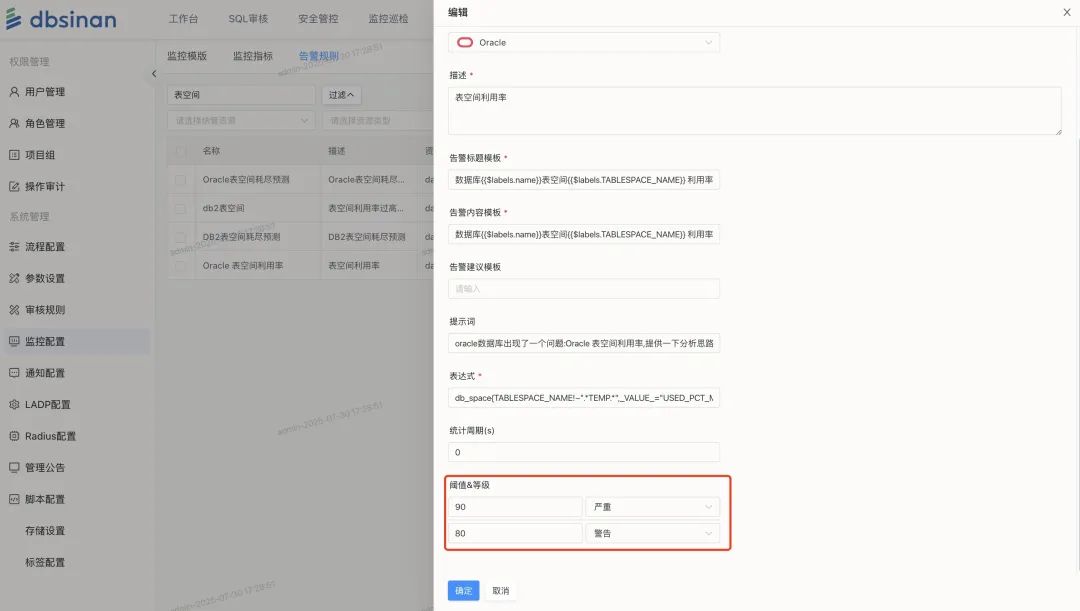Check the Oracle表空间耗尽预测 row checkbox

[180, 180]
